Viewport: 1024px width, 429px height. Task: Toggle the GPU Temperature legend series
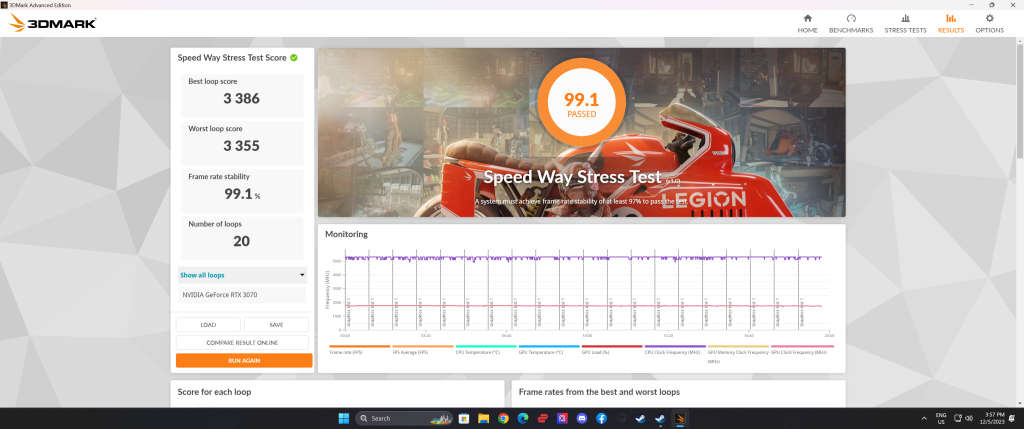point(549,349)
